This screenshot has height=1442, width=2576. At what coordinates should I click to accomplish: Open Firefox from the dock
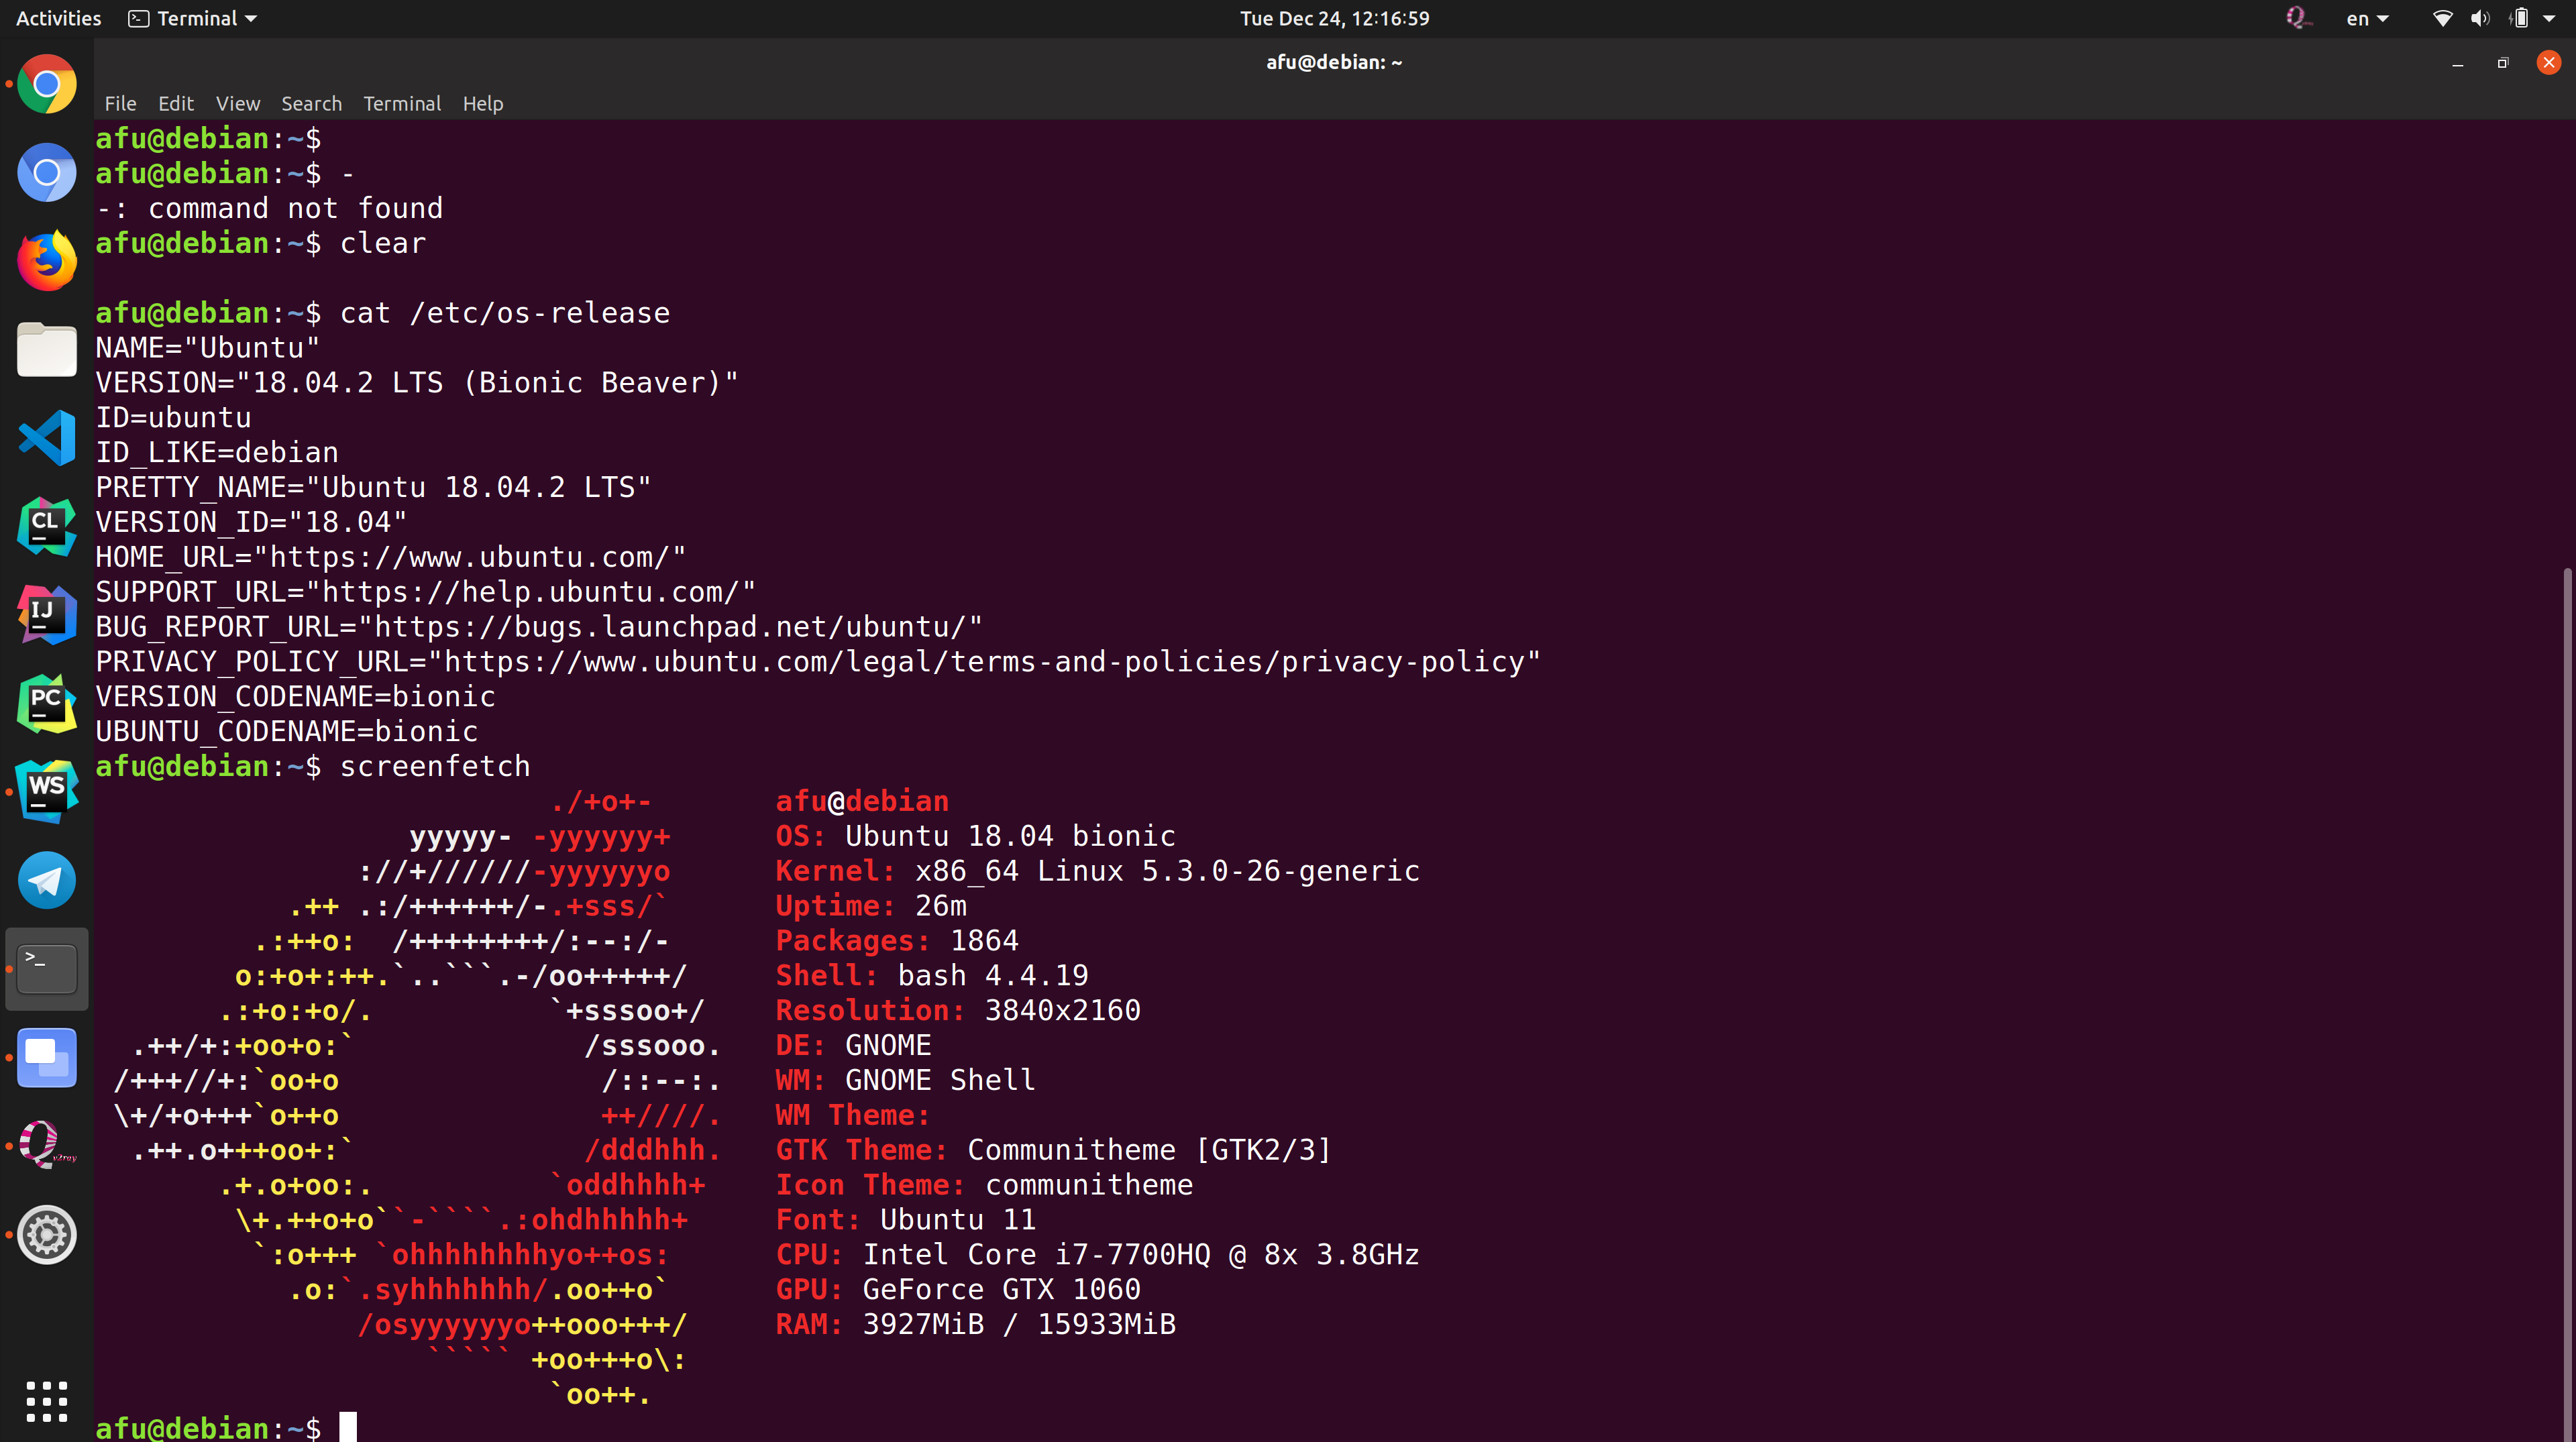[x=46, y=261]
